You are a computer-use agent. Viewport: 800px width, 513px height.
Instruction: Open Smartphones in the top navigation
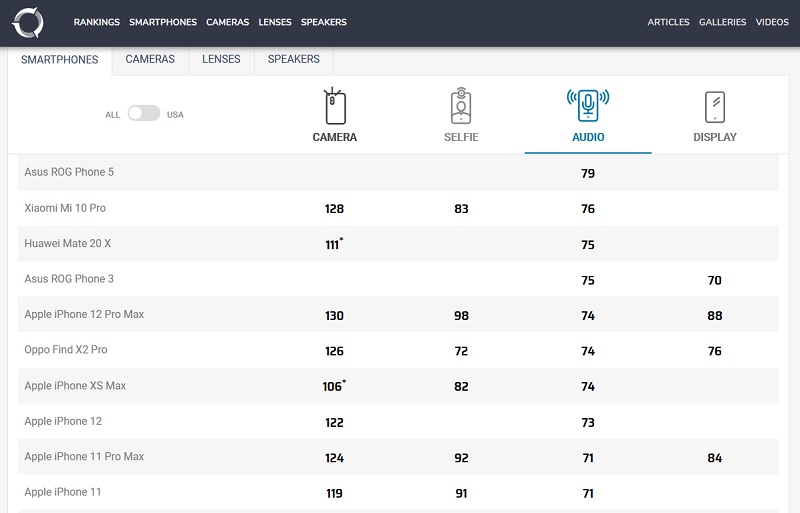click(x=163, y=22)
